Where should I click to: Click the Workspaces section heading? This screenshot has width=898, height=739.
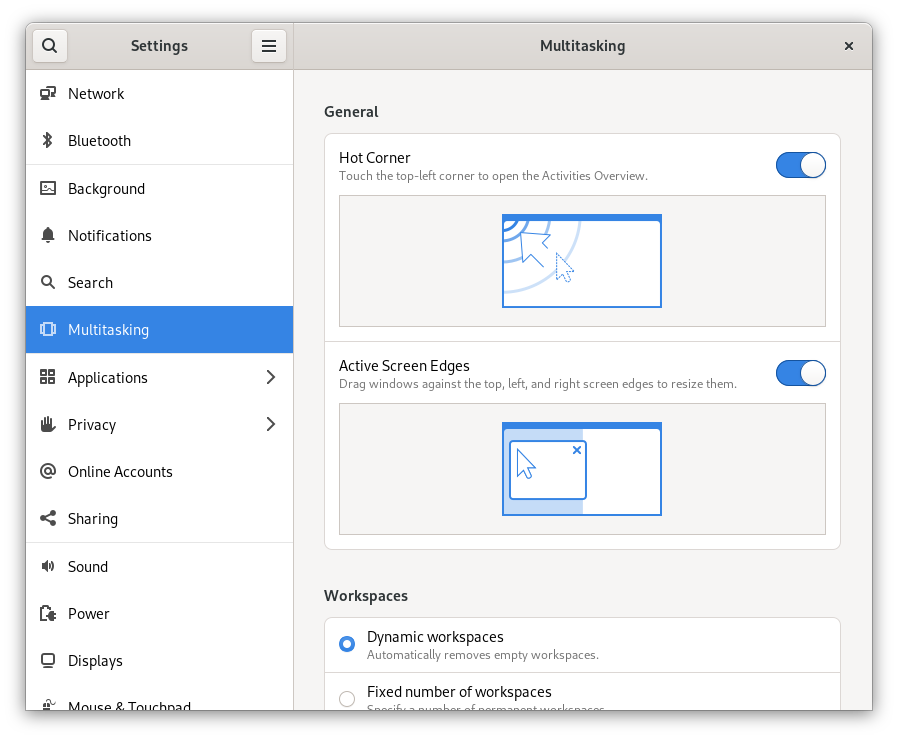(366, 596)
